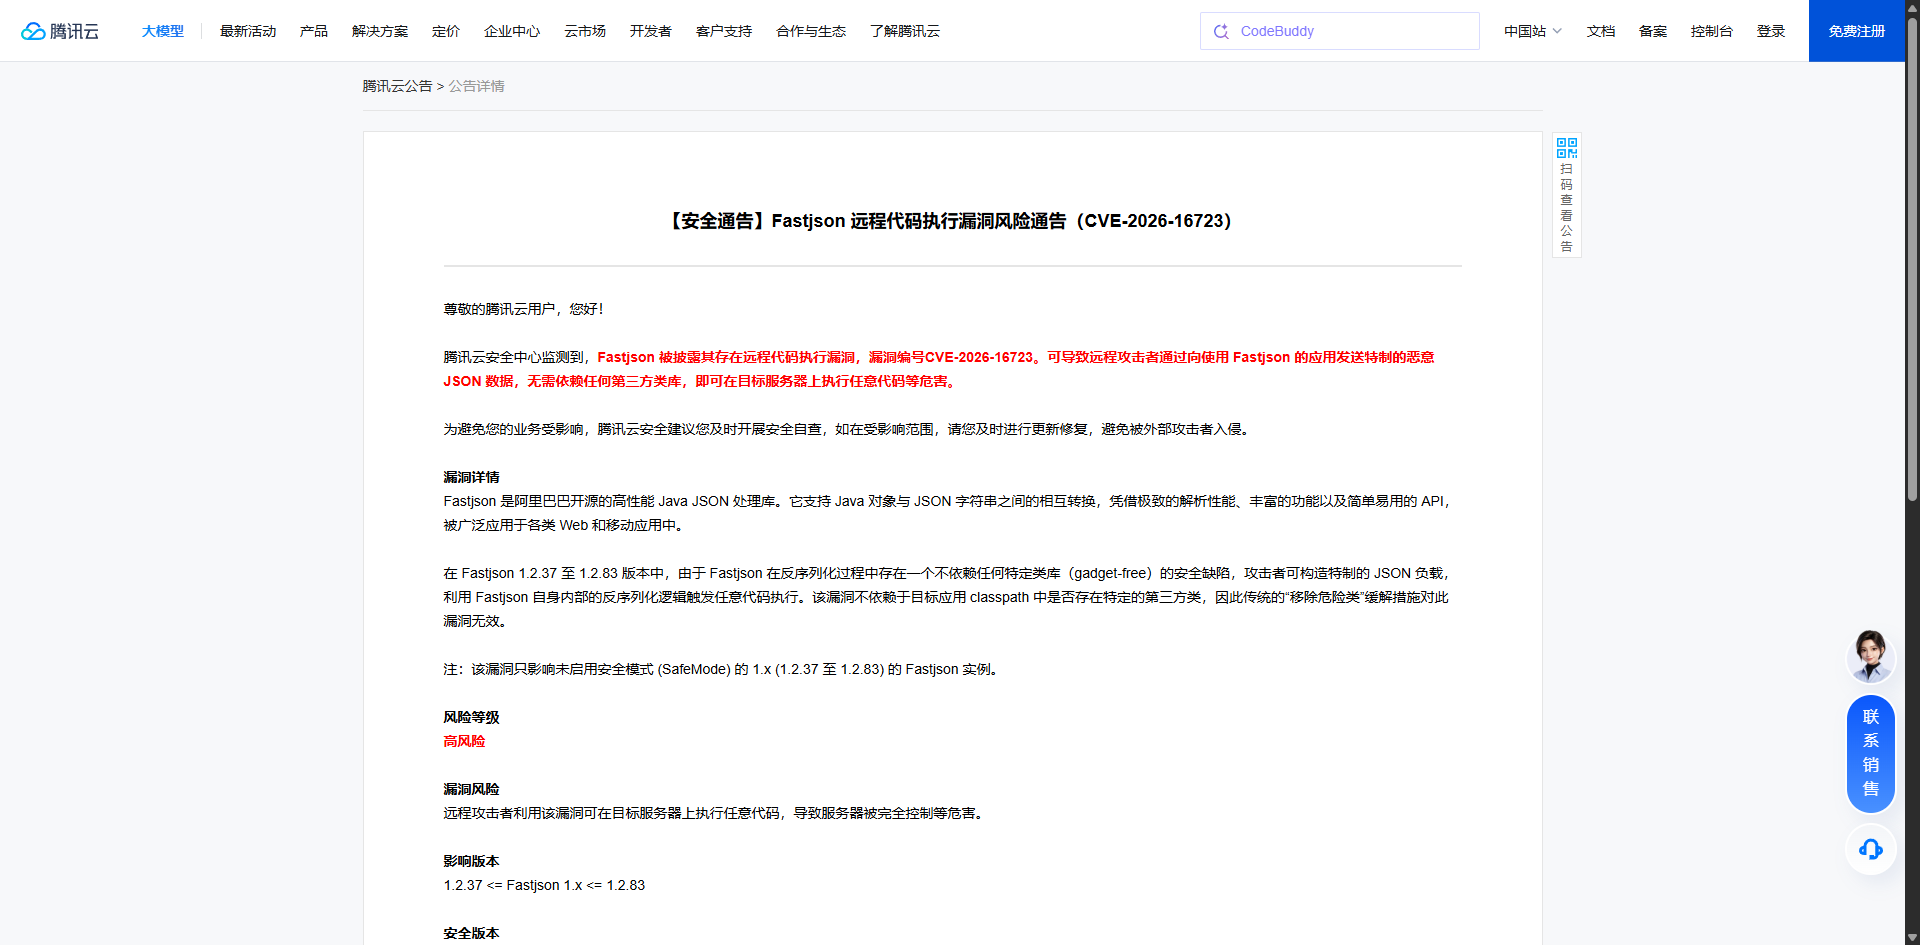
Task: Open the 客户支持 menu
Action: tap(724, 31)
